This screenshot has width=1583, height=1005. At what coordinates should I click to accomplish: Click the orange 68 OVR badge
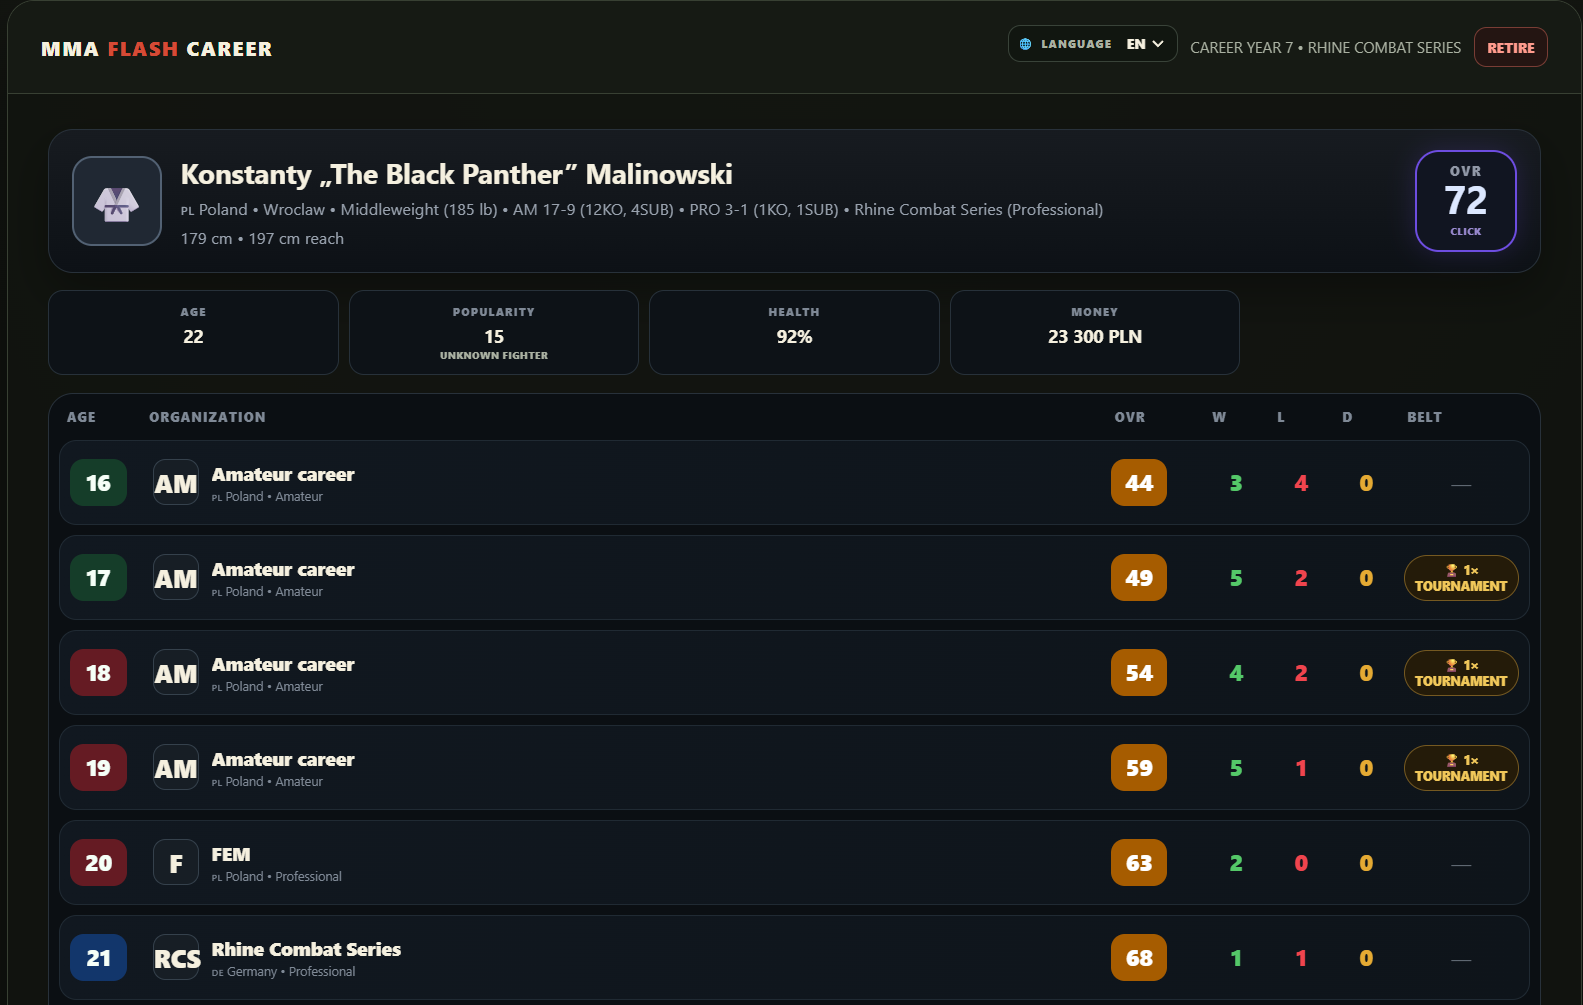(x=1139, y=958)
